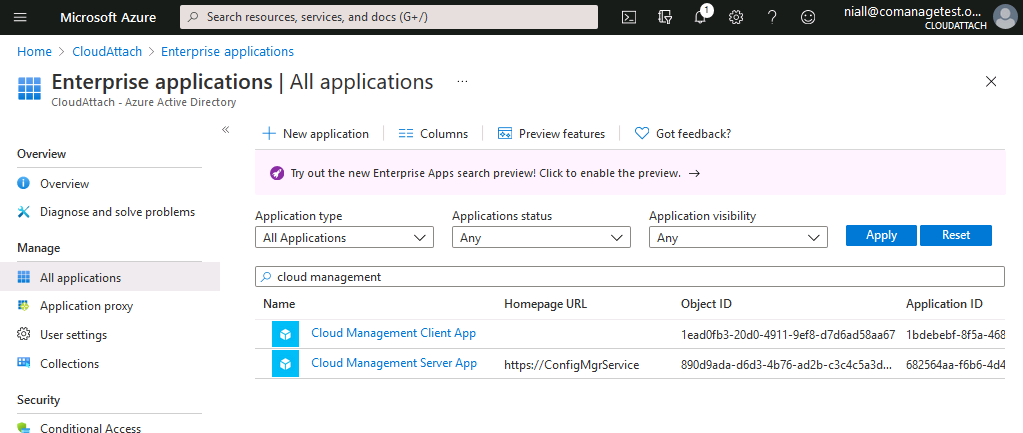Go to Home breadcrumb
Screen dimensions: 1023x433
click(35, 52)
